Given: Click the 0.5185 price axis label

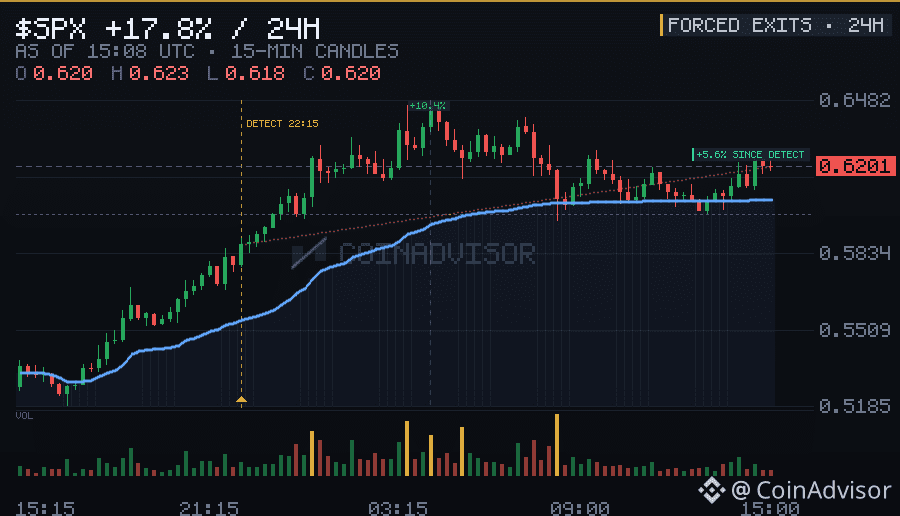Looking at the screenshot, I should point(855,406).
